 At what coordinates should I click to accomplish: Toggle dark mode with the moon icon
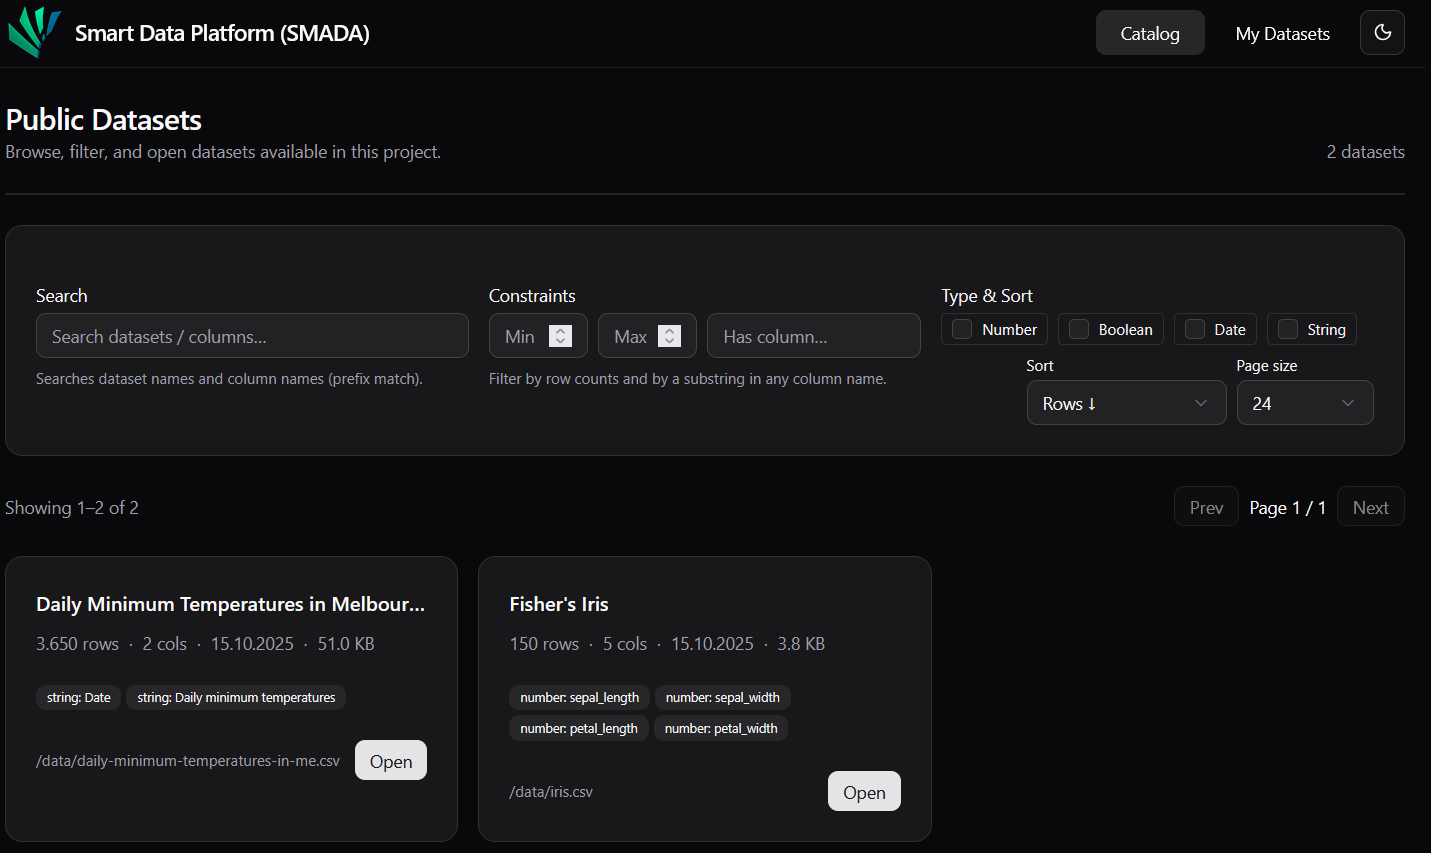(x=1382, y=33)
